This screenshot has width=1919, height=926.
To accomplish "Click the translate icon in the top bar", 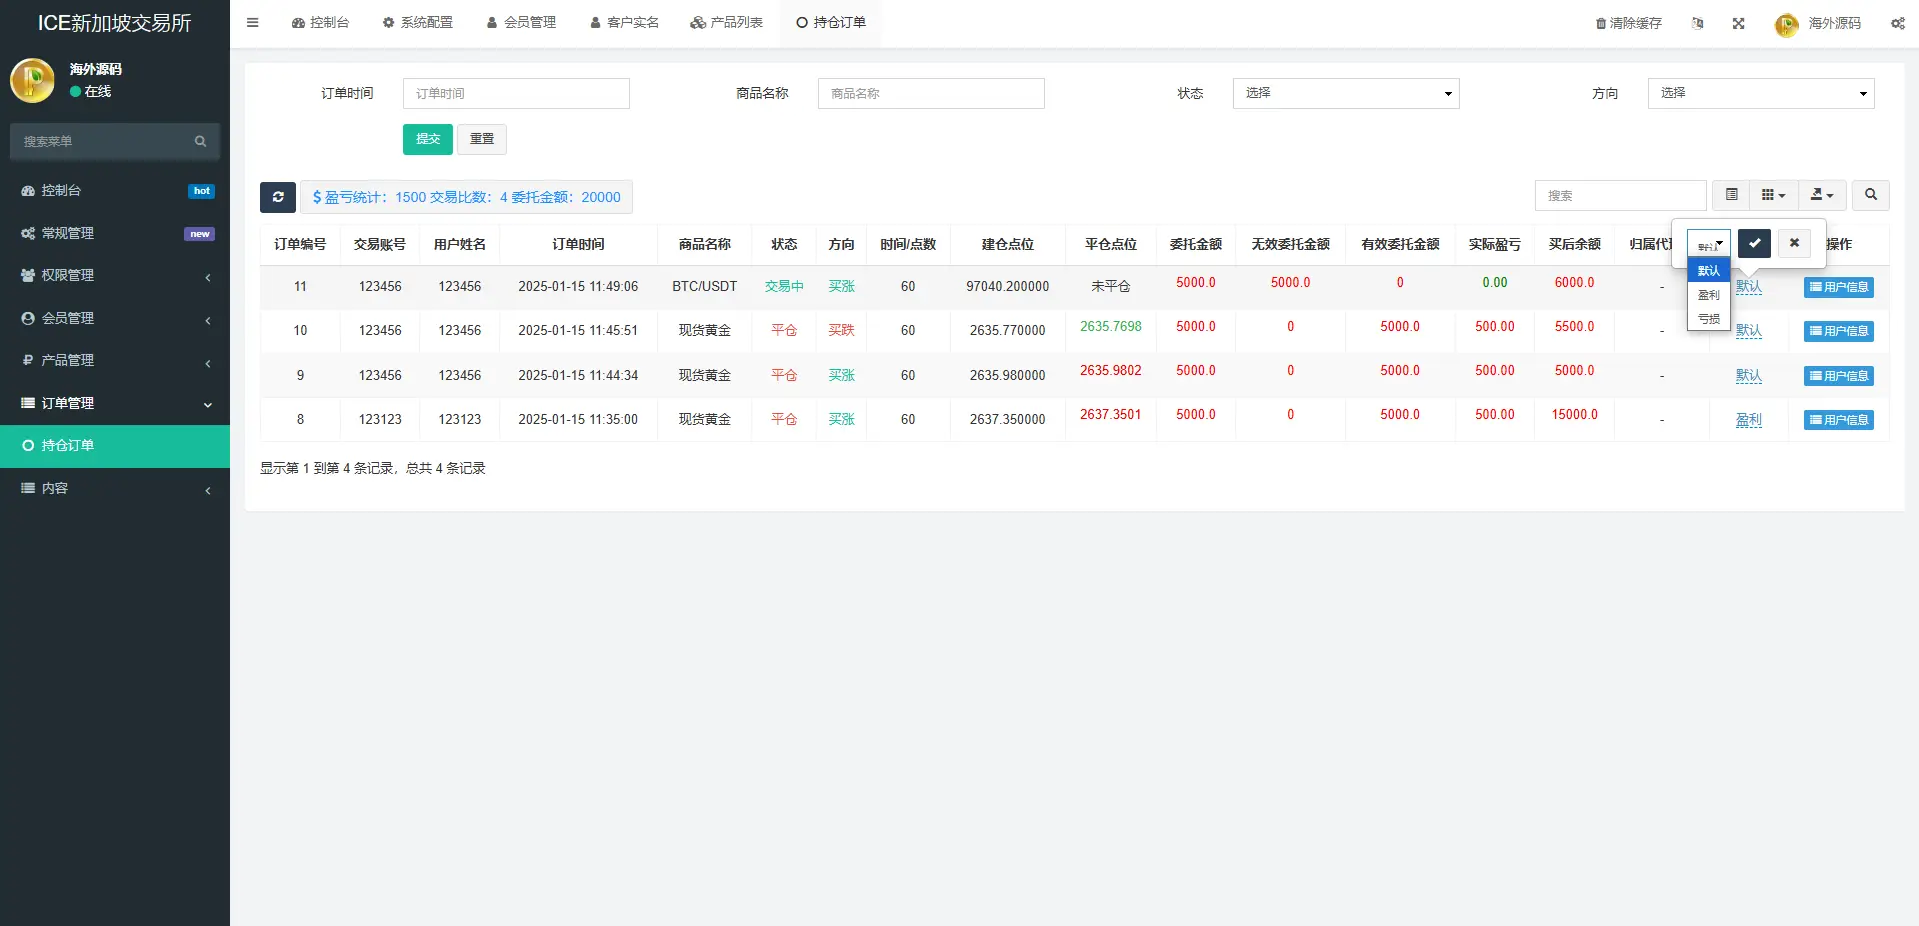I will coord(1697,23).
